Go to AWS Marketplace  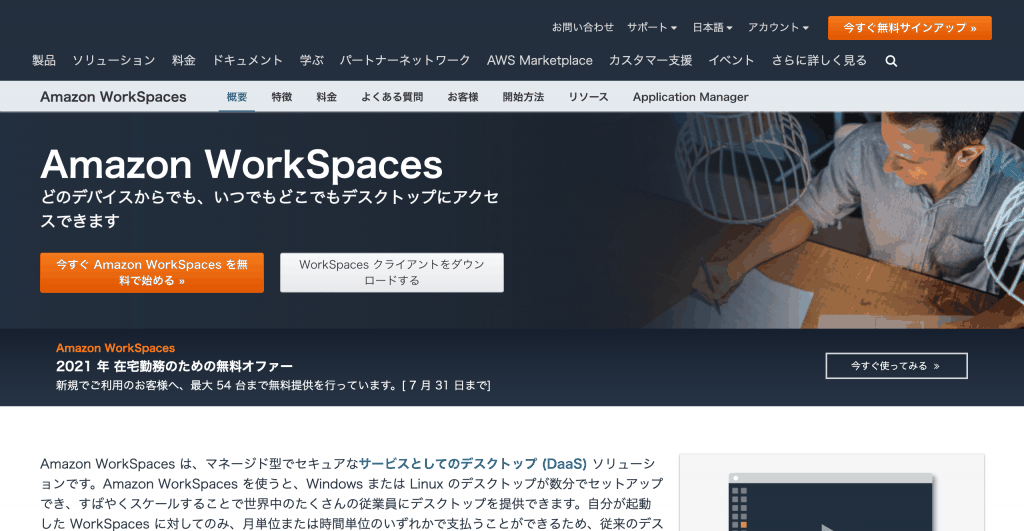(x=539, y=61)
